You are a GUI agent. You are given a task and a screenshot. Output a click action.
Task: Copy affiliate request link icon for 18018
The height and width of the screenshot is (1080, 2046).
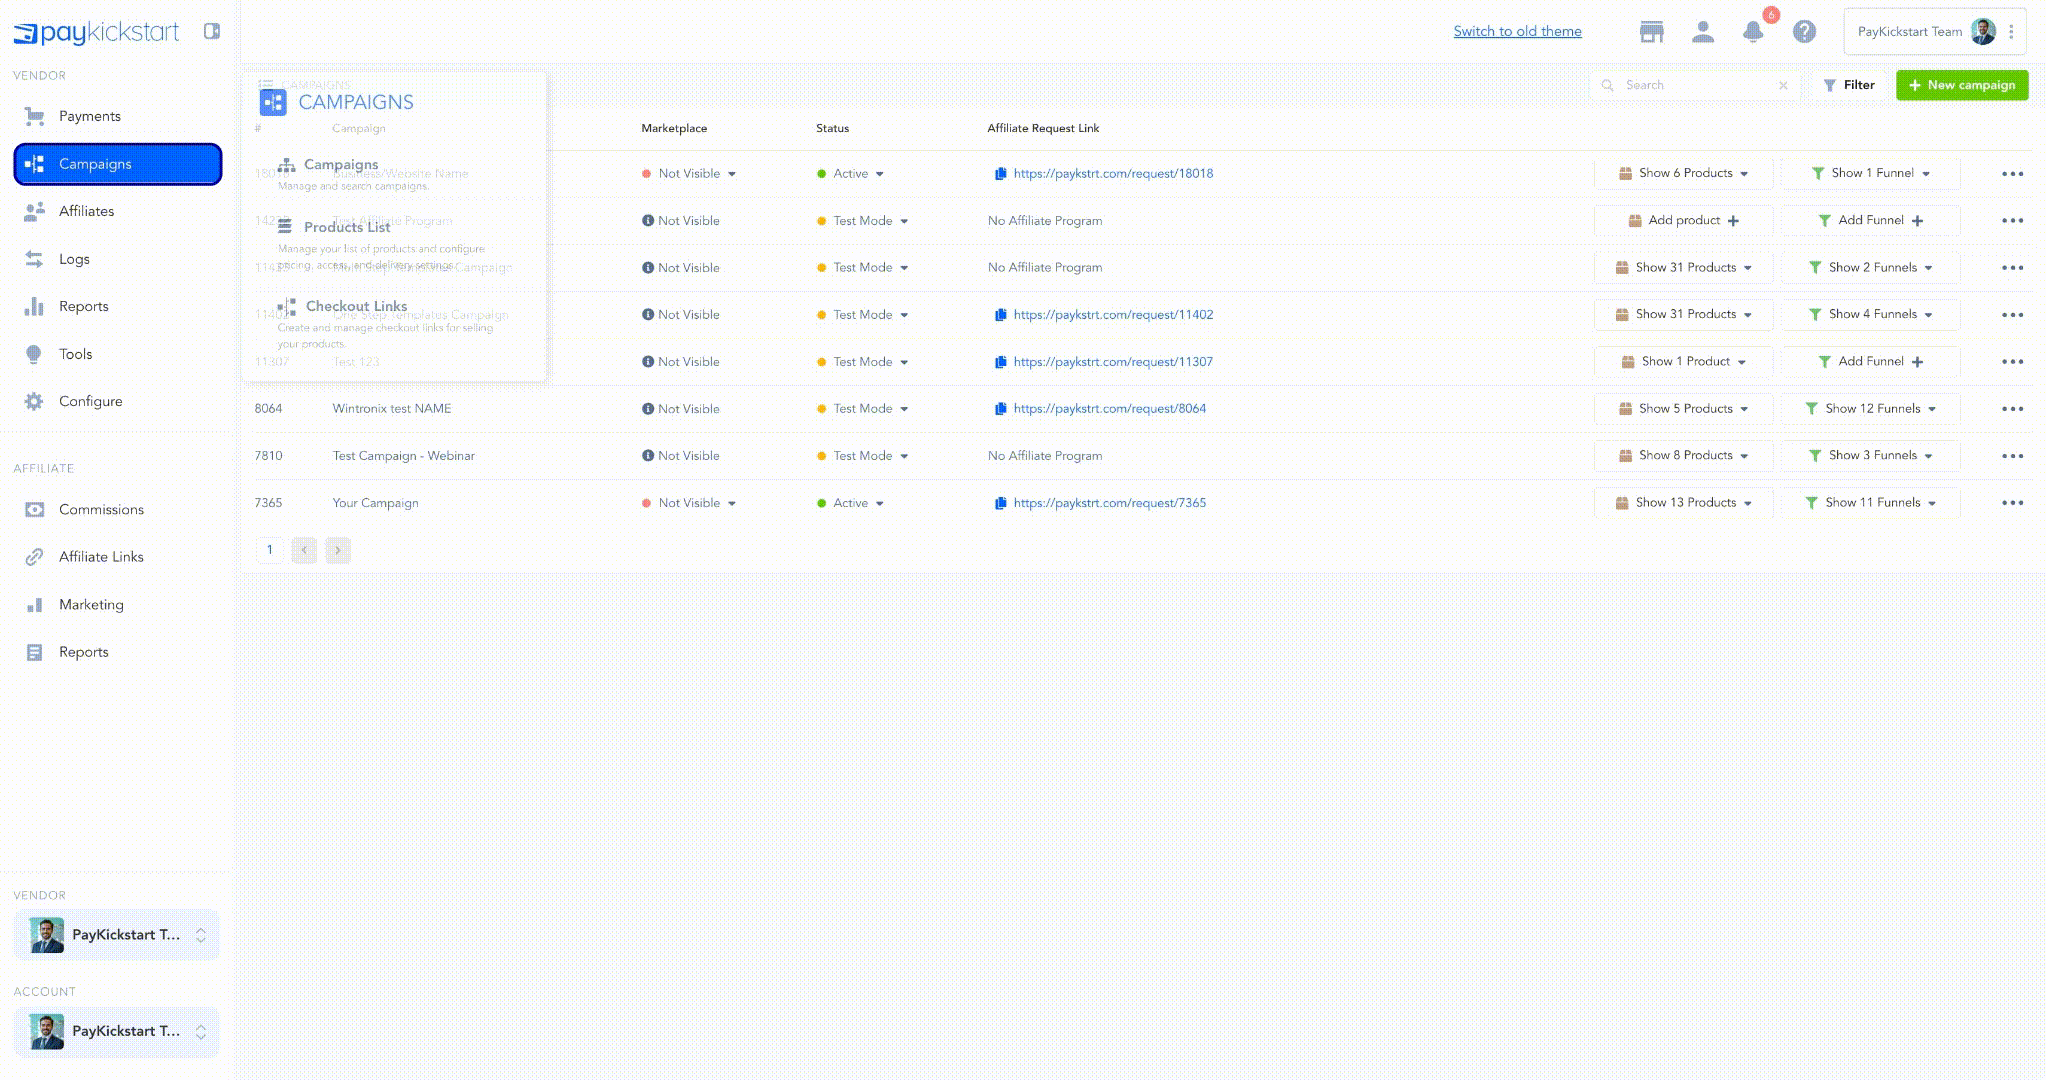tap(1000, 174)
